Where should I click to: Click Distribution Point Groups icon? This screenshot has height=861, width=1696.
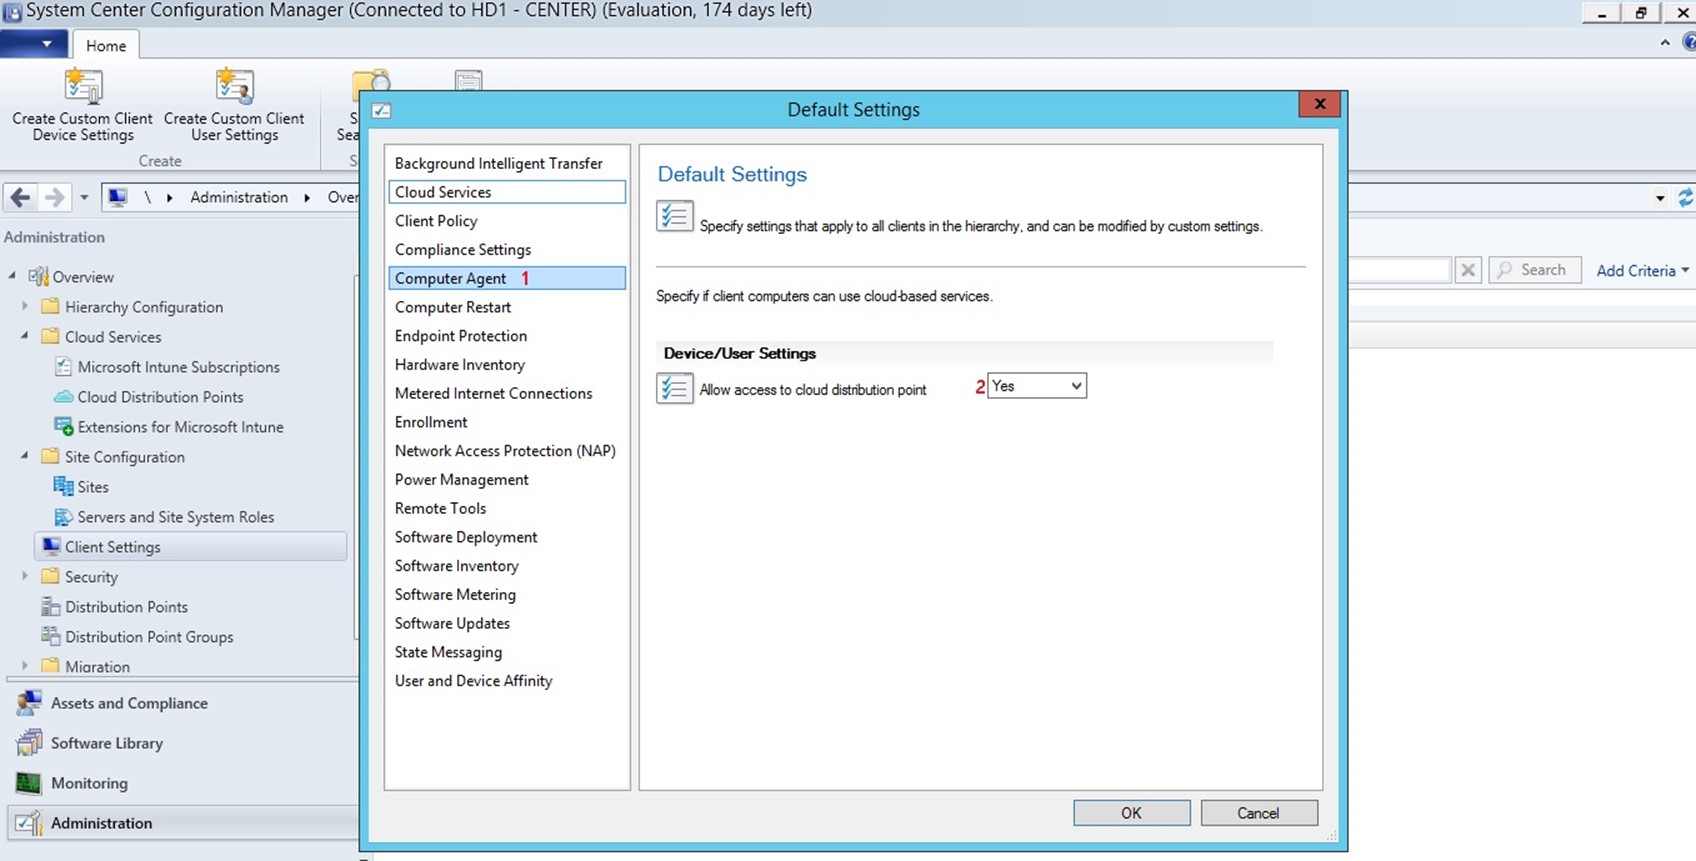50,637
